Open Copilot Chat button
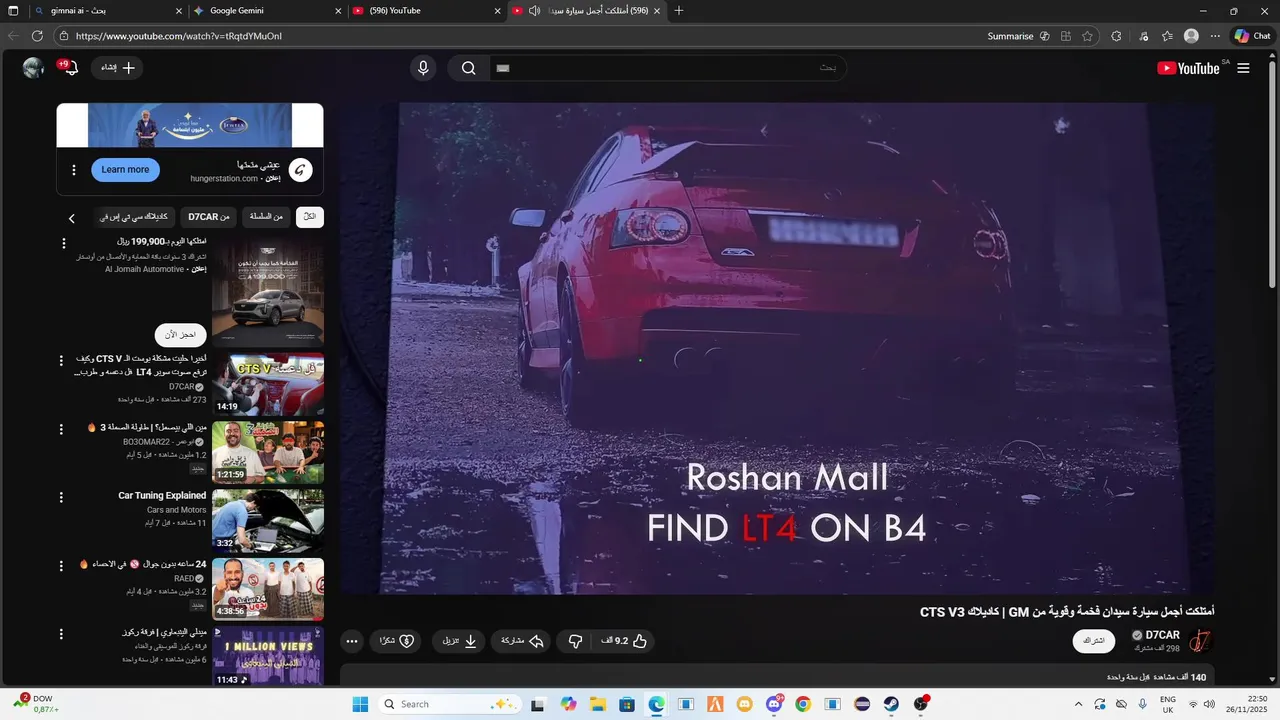This screenshot has height=720, width=1280. coord(1252,36)
